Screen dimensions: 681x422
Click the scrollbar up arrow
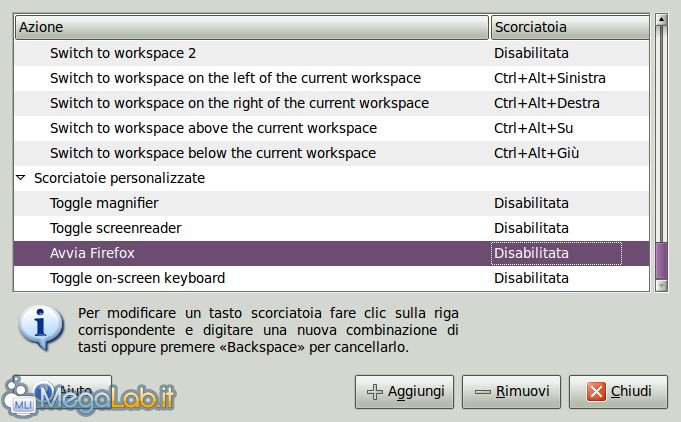pyautogui.click(x=661, y=21)
